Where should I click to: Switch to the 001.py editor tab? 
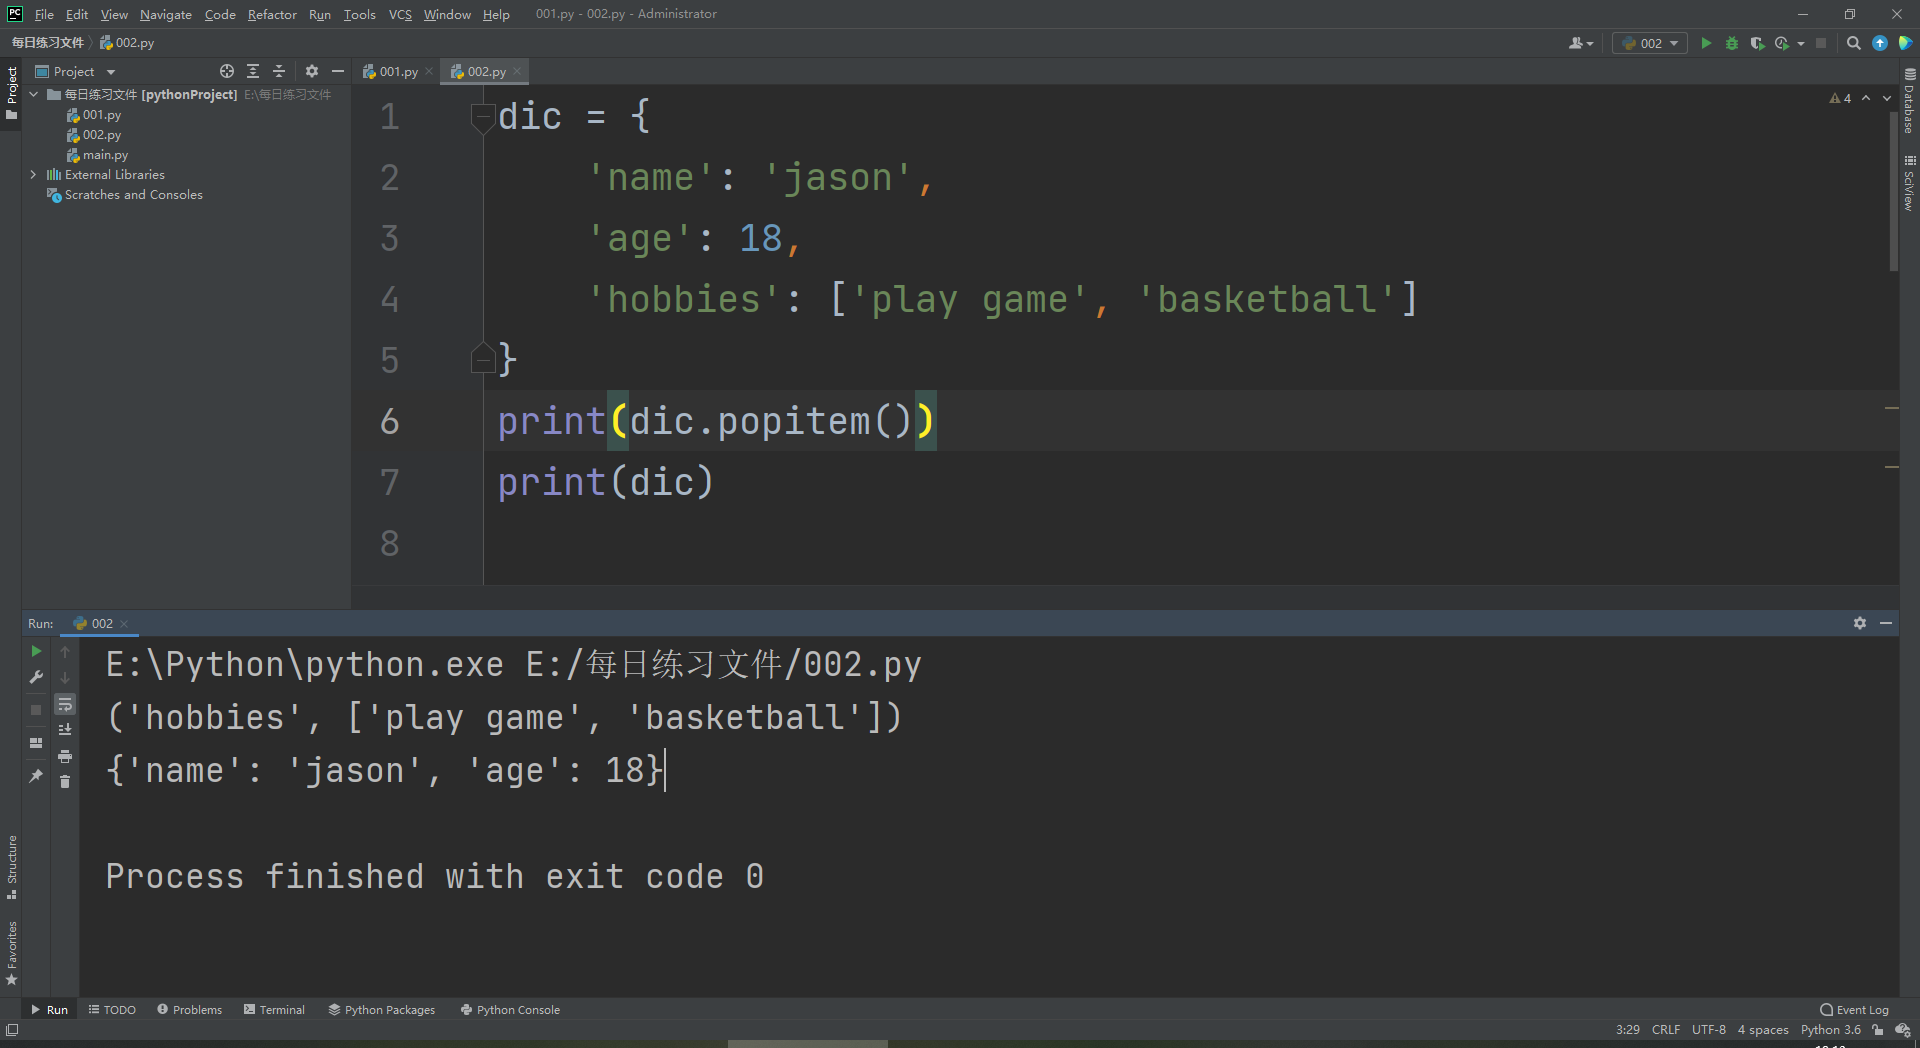coord(399,71)
